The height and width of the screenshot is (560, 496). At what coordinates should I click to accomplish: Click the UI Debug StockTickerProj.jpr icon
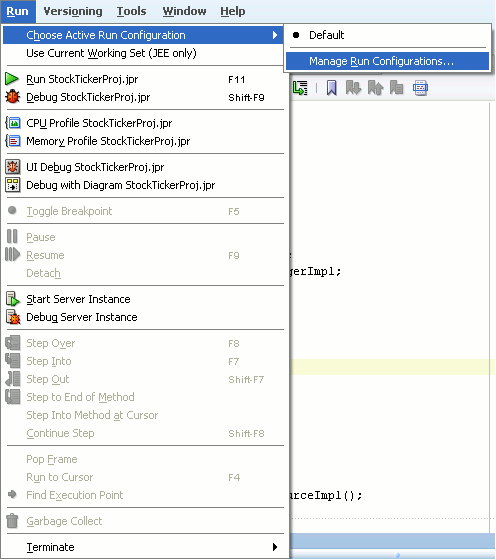[12, 167]
